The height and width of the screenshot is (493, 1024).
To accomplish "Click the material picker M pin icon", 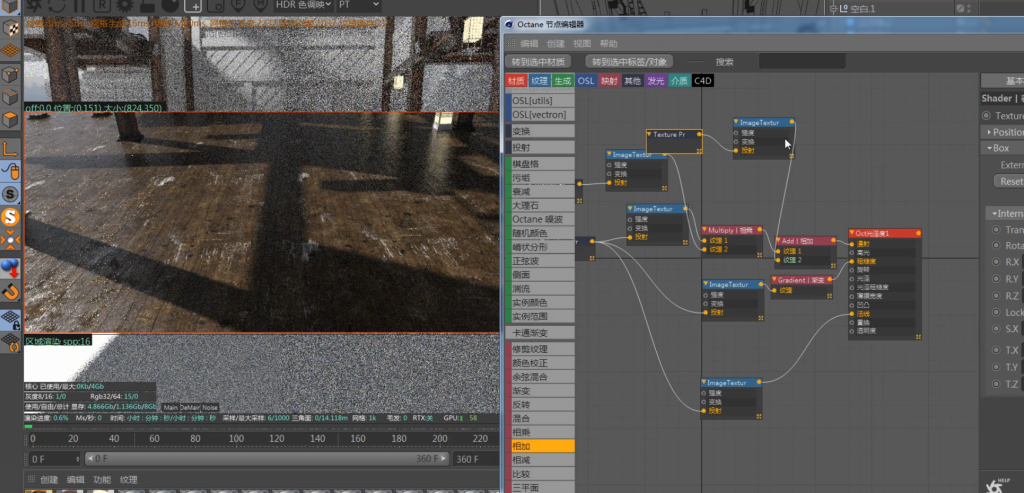I will click(261, 5).
